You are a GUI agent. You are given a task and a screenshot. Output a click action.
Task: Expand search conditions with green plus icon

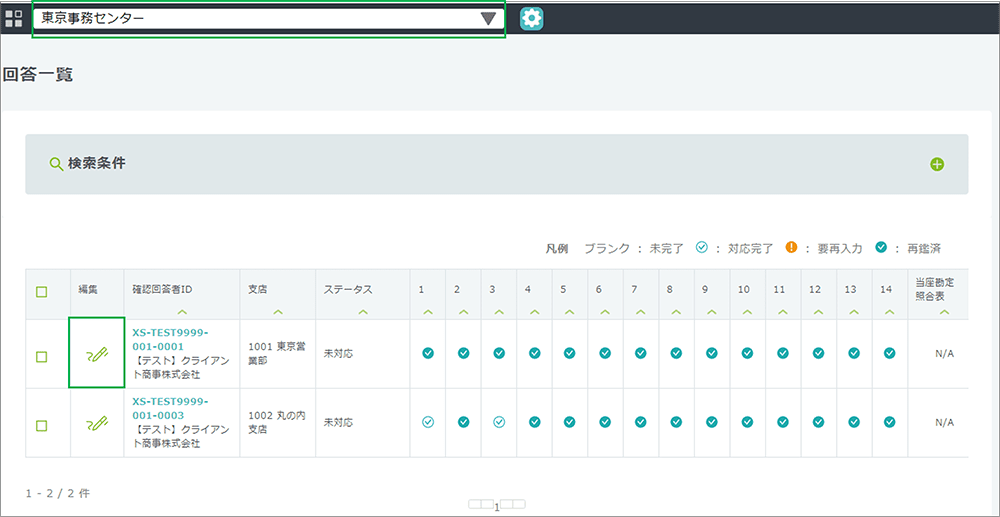point(937,164)
